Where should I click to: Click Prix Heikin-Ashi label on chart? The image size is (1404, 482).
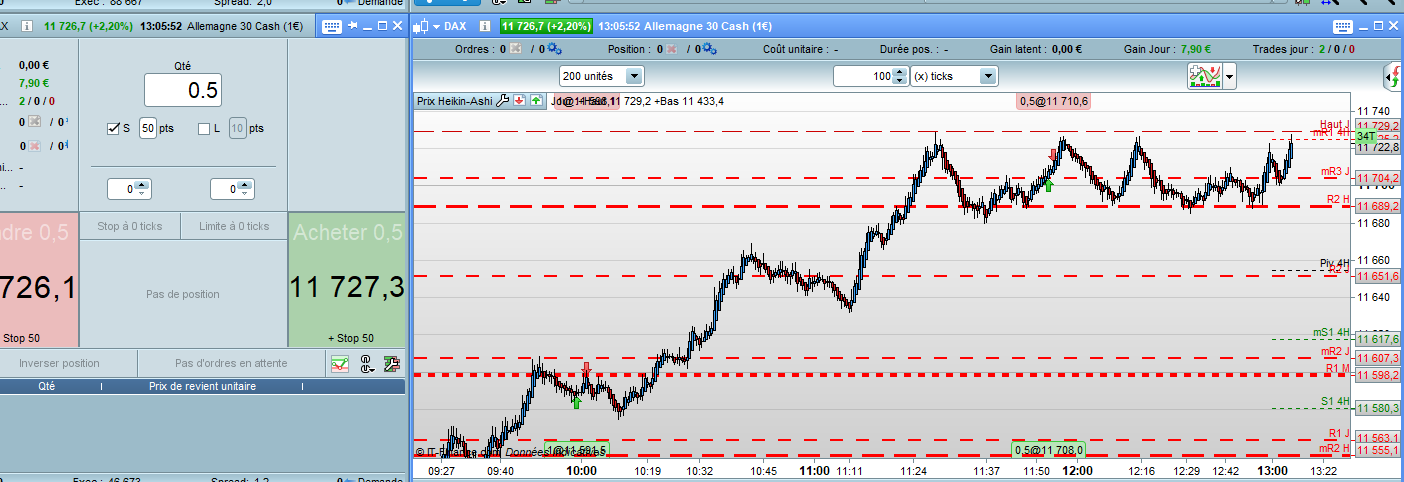455,101
